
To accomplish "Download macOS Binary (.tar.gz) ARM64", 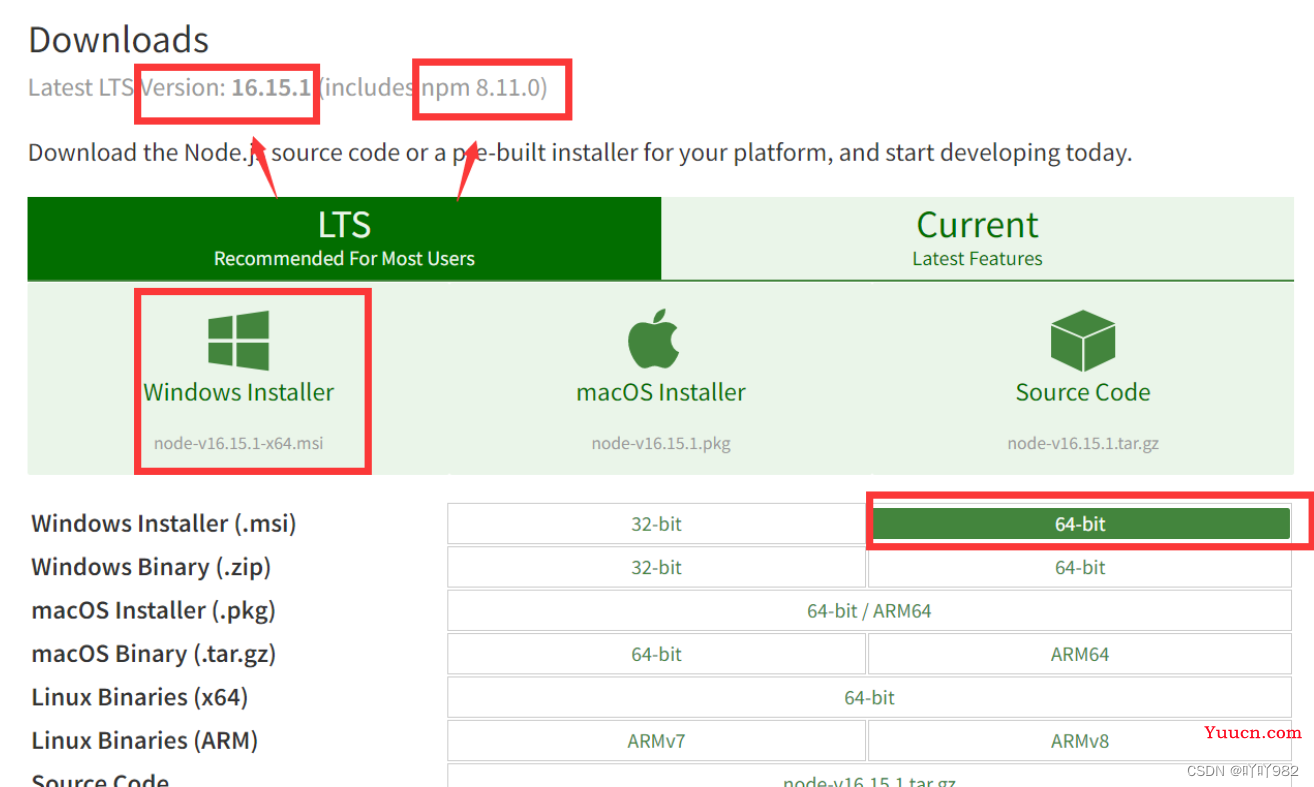I will (1080, 654).
